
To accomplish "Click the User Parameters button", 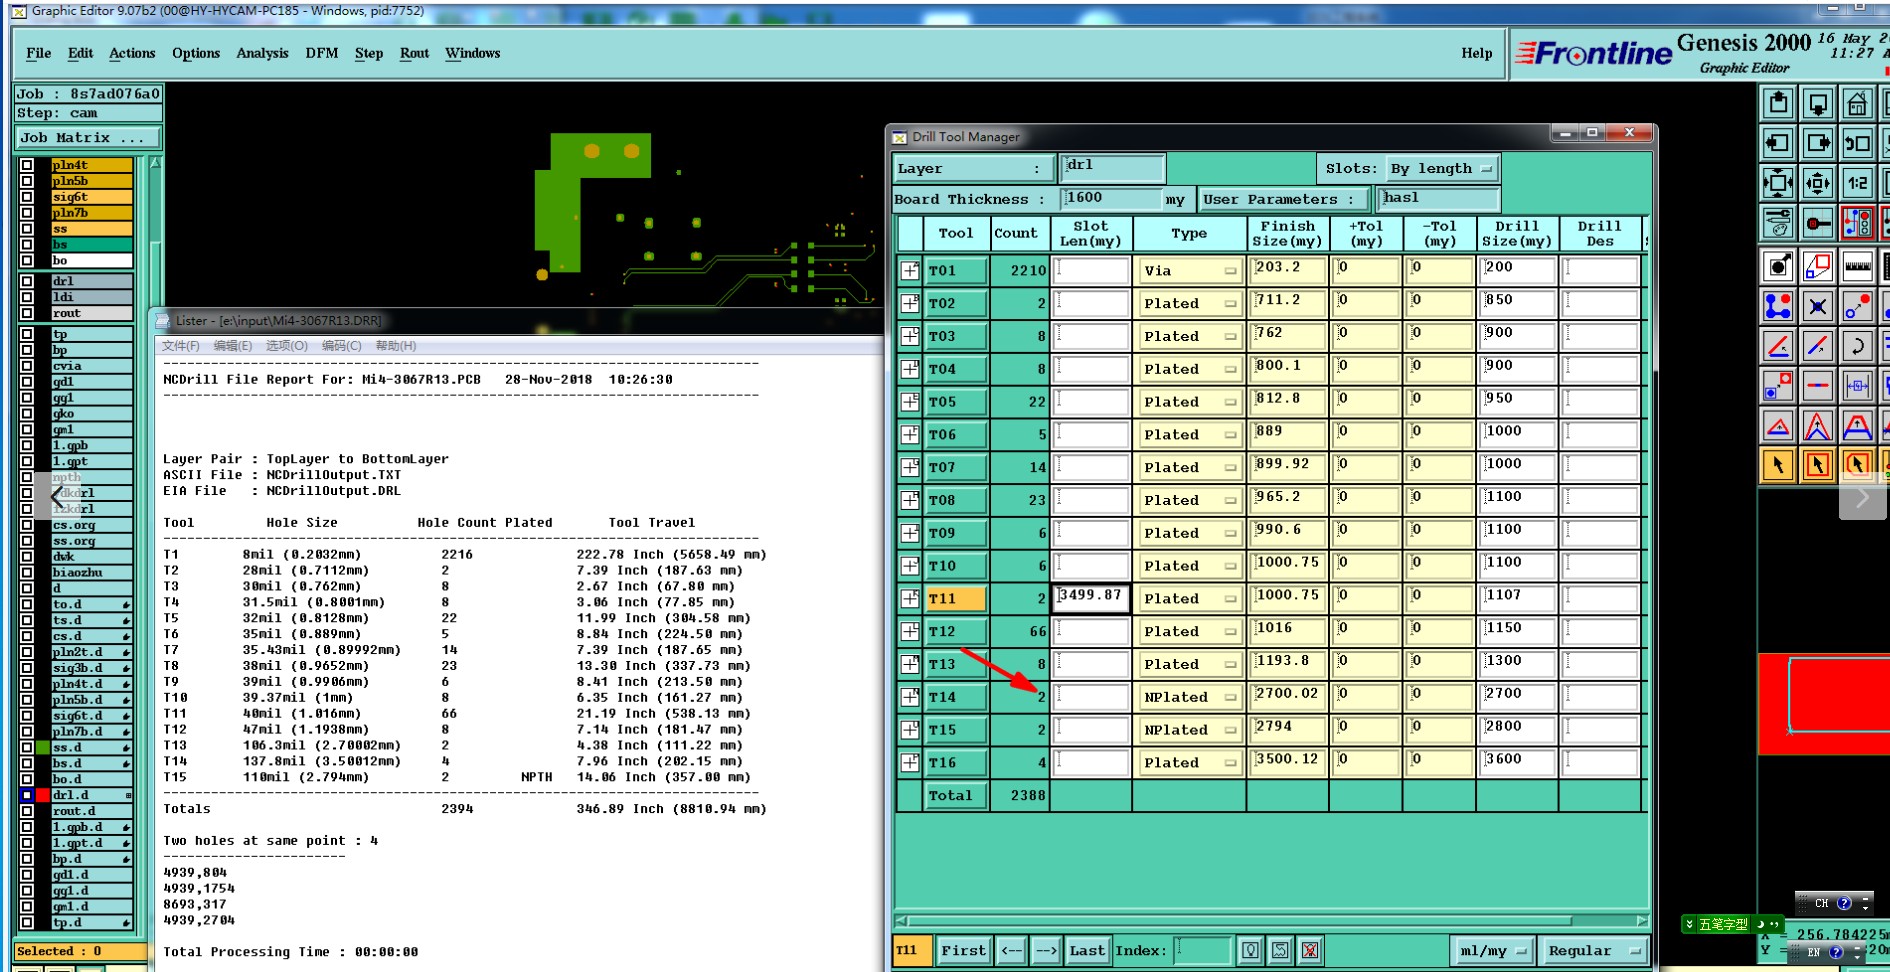I will 1284,199.
